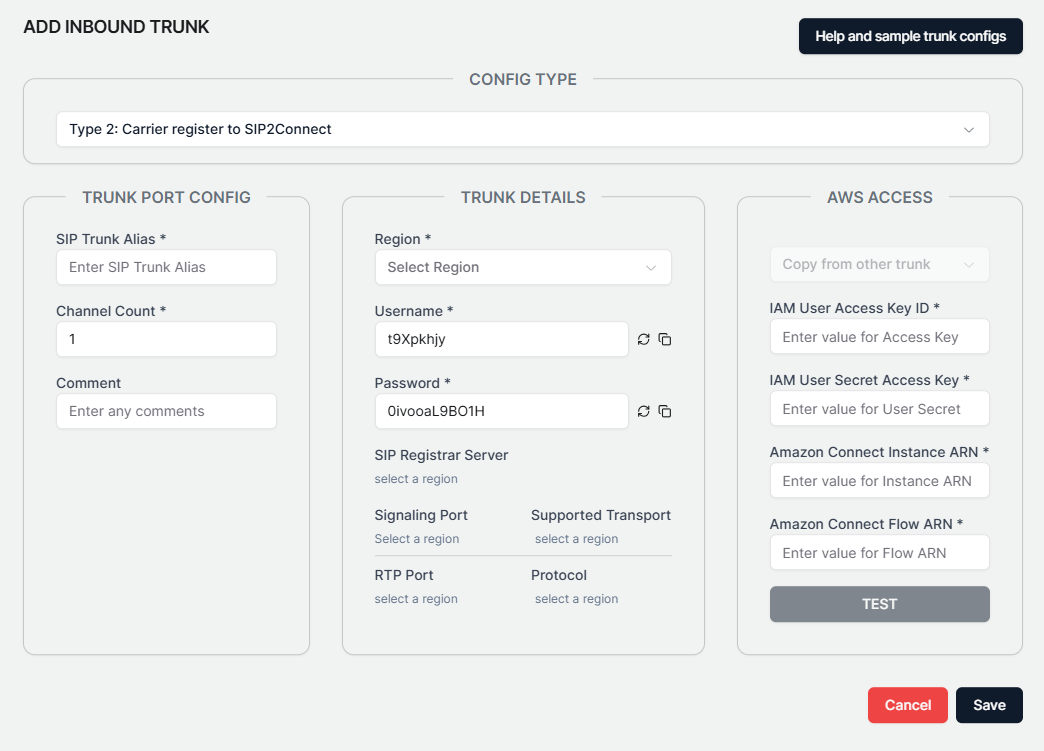
Task: Regenerate the Username value
Action: (x=643, y=340)
